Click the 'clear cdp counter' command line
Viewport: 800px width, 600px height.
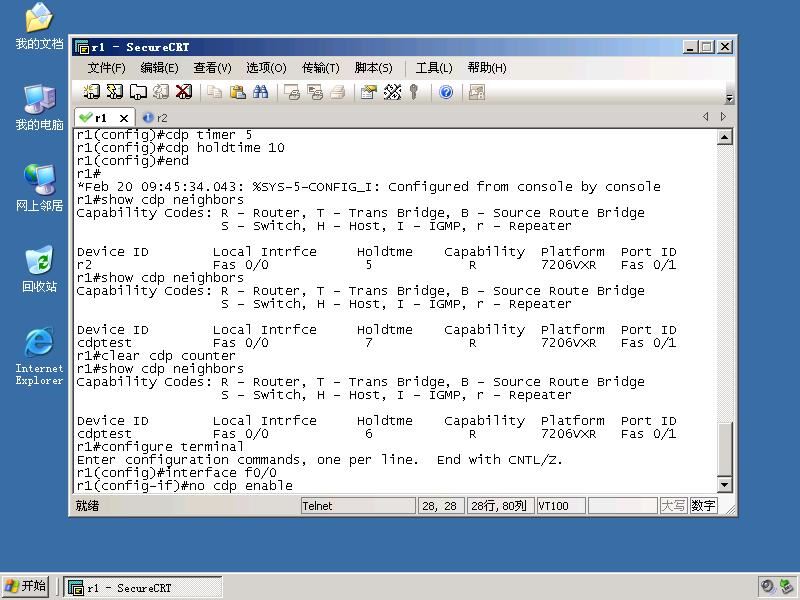click(156, 356)
